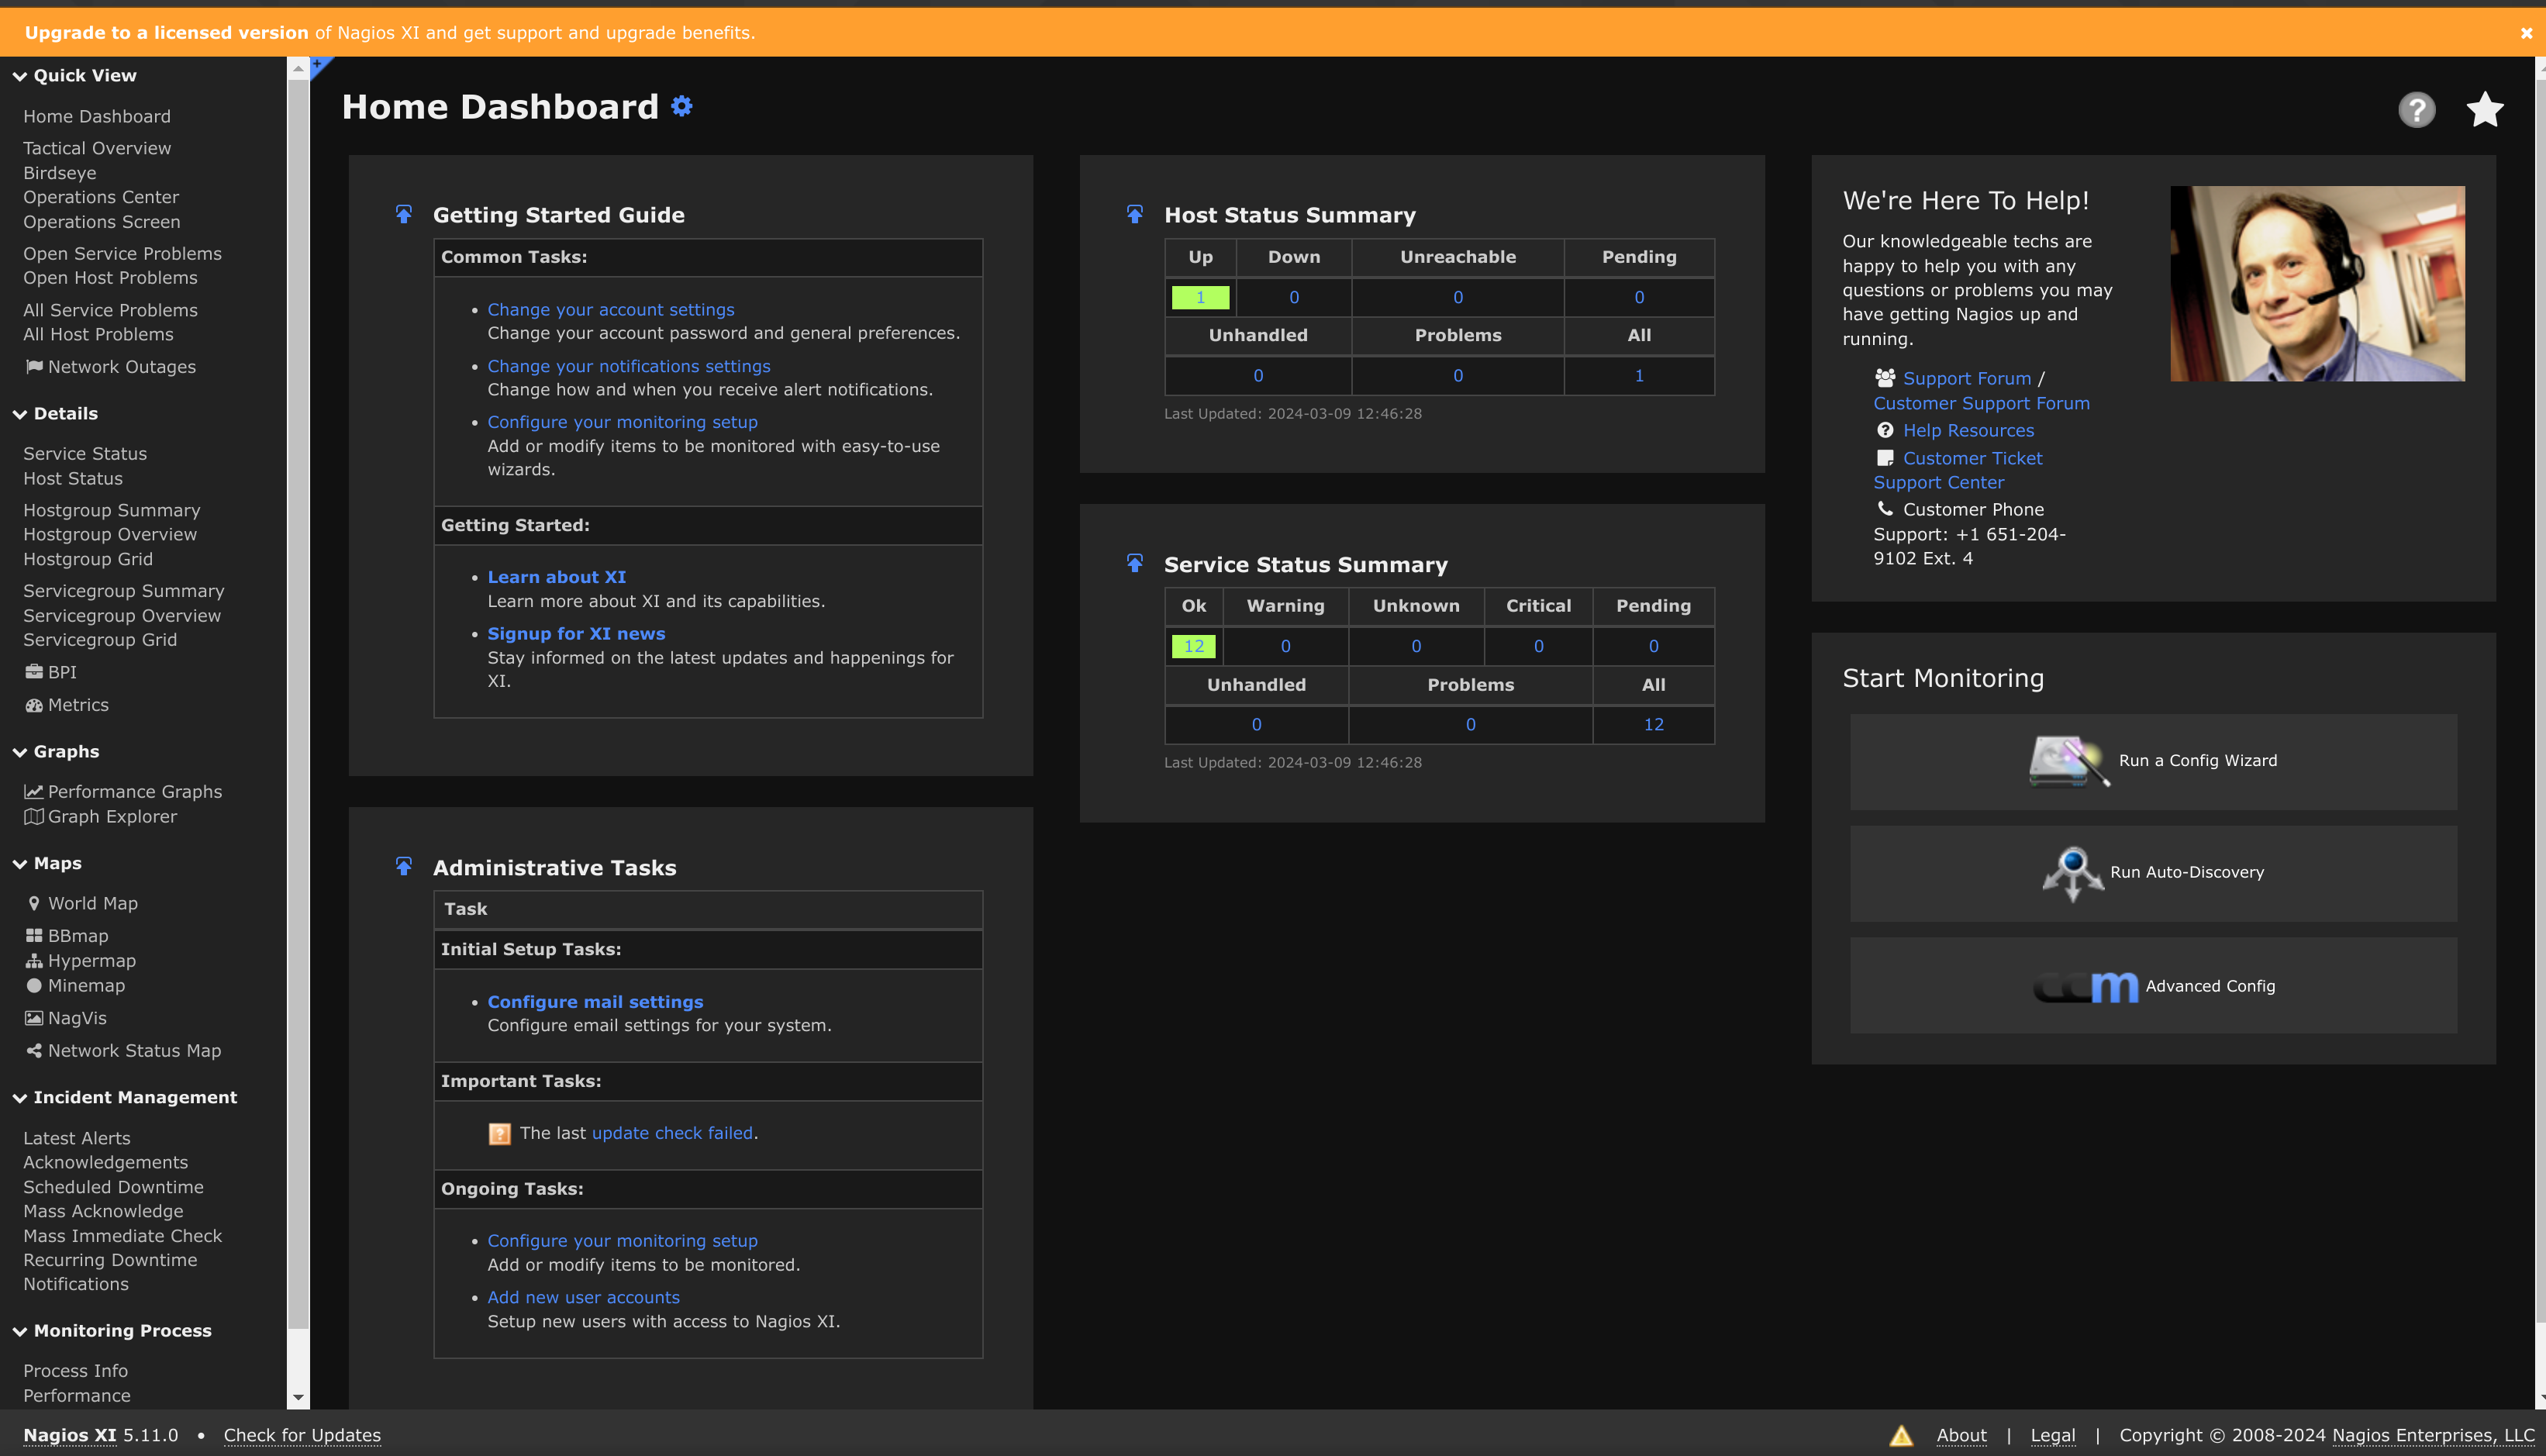Screen dimensions: 2546x1456
Task: Click the sidebar scrollbar down arrow
Action: coord(298,1398)
